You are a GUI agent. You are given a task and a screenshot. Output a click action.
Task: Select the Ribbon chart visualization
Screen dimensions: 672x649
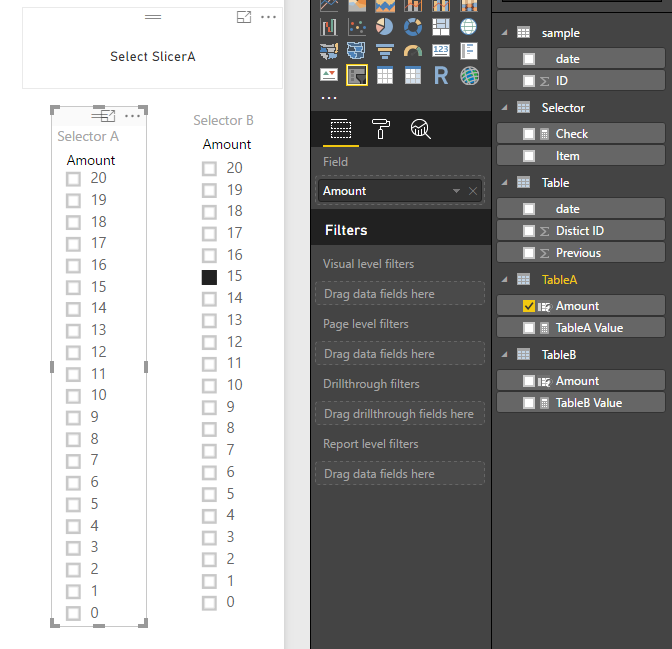click(x=468, y=5)
